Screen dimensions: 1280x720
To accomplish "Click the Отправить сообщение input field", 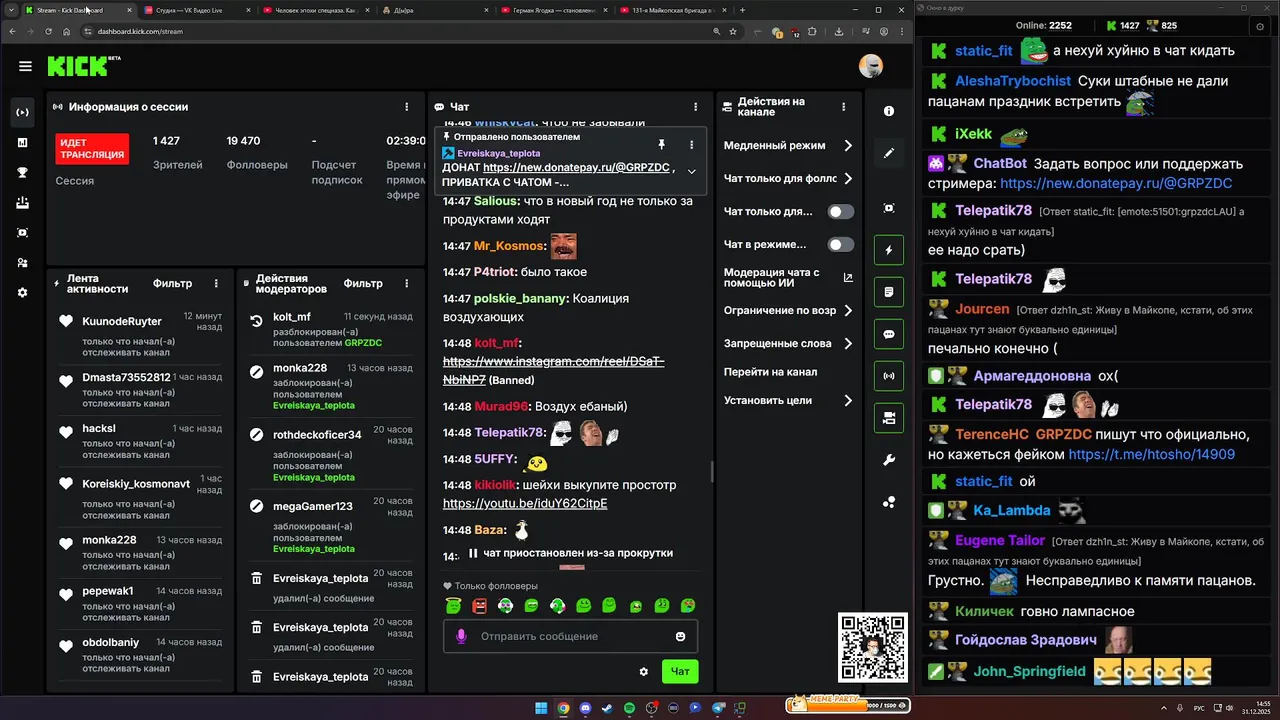I will [570, 636].
